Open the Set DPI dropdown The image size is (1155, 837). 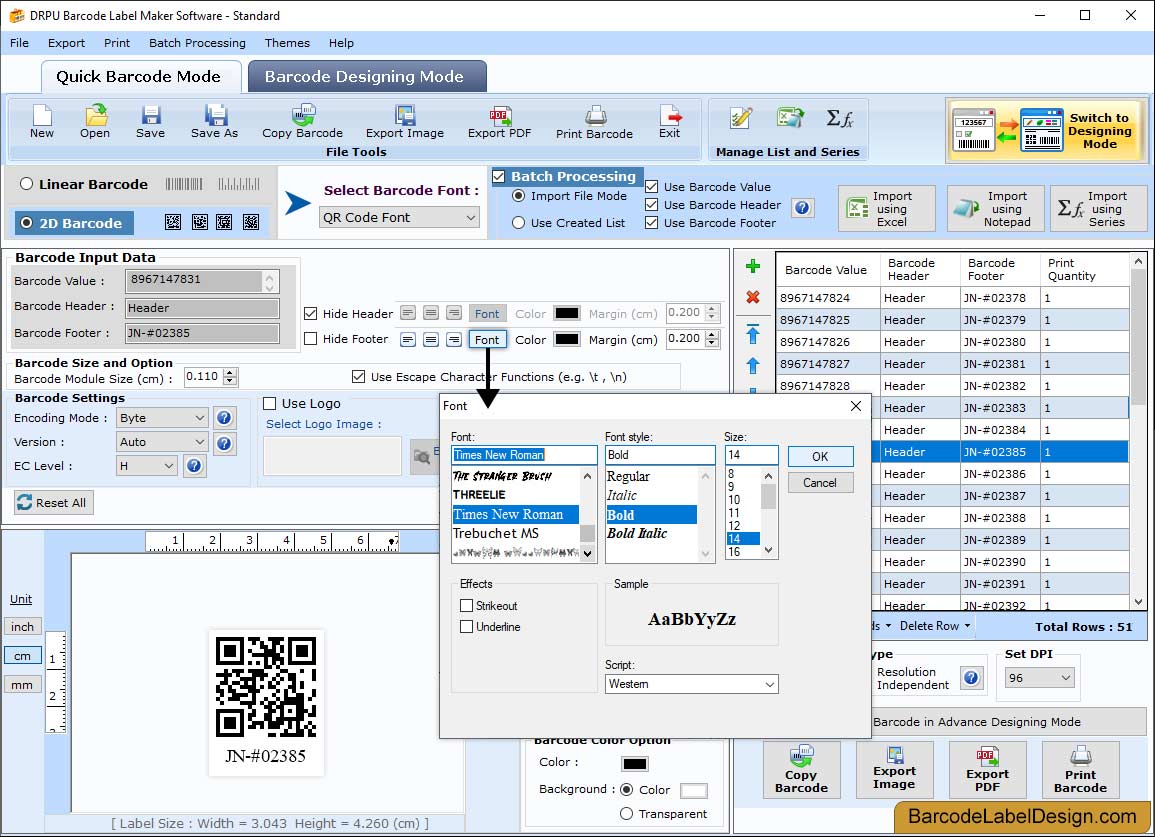1039,678
